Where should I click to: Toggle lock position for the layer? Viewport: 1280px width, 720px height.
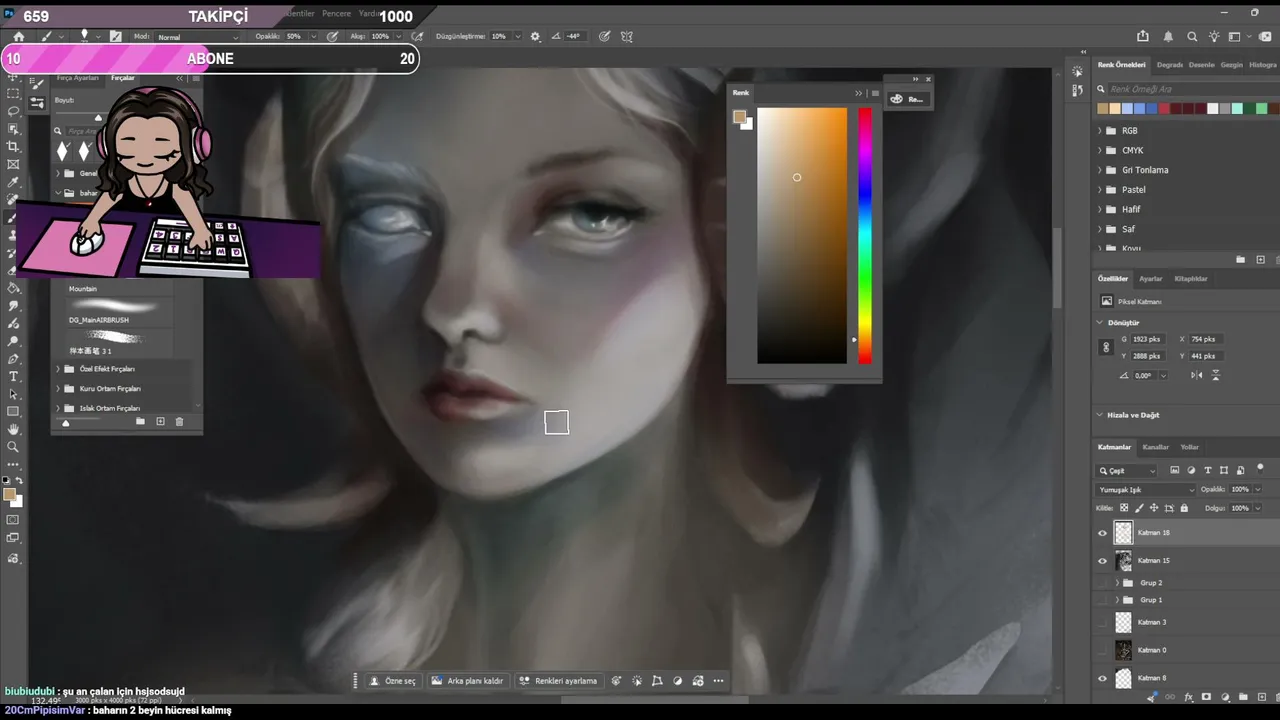1154,508
